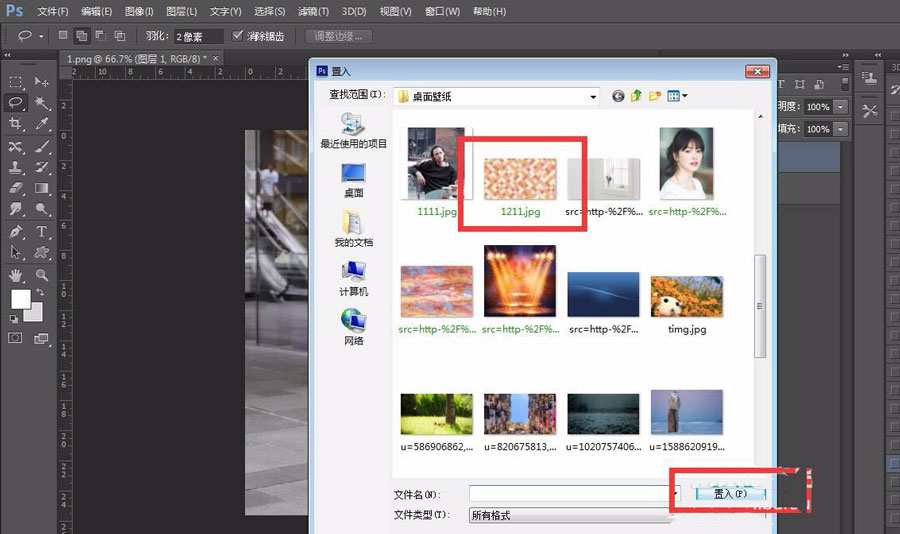Image resolution: width=900 pixels, height=534 pixels.
Task: Go to 最近使用的项目 recent places
Action: pos(354,131)
